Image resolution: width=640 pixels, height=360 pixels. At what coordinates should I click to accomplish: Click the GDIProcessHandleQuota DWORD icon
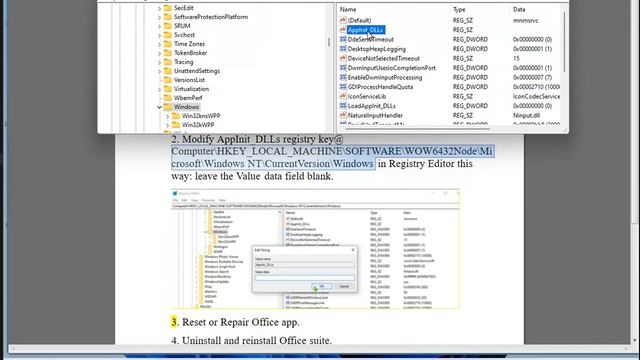pyautogui.click(x=343, y=87)
